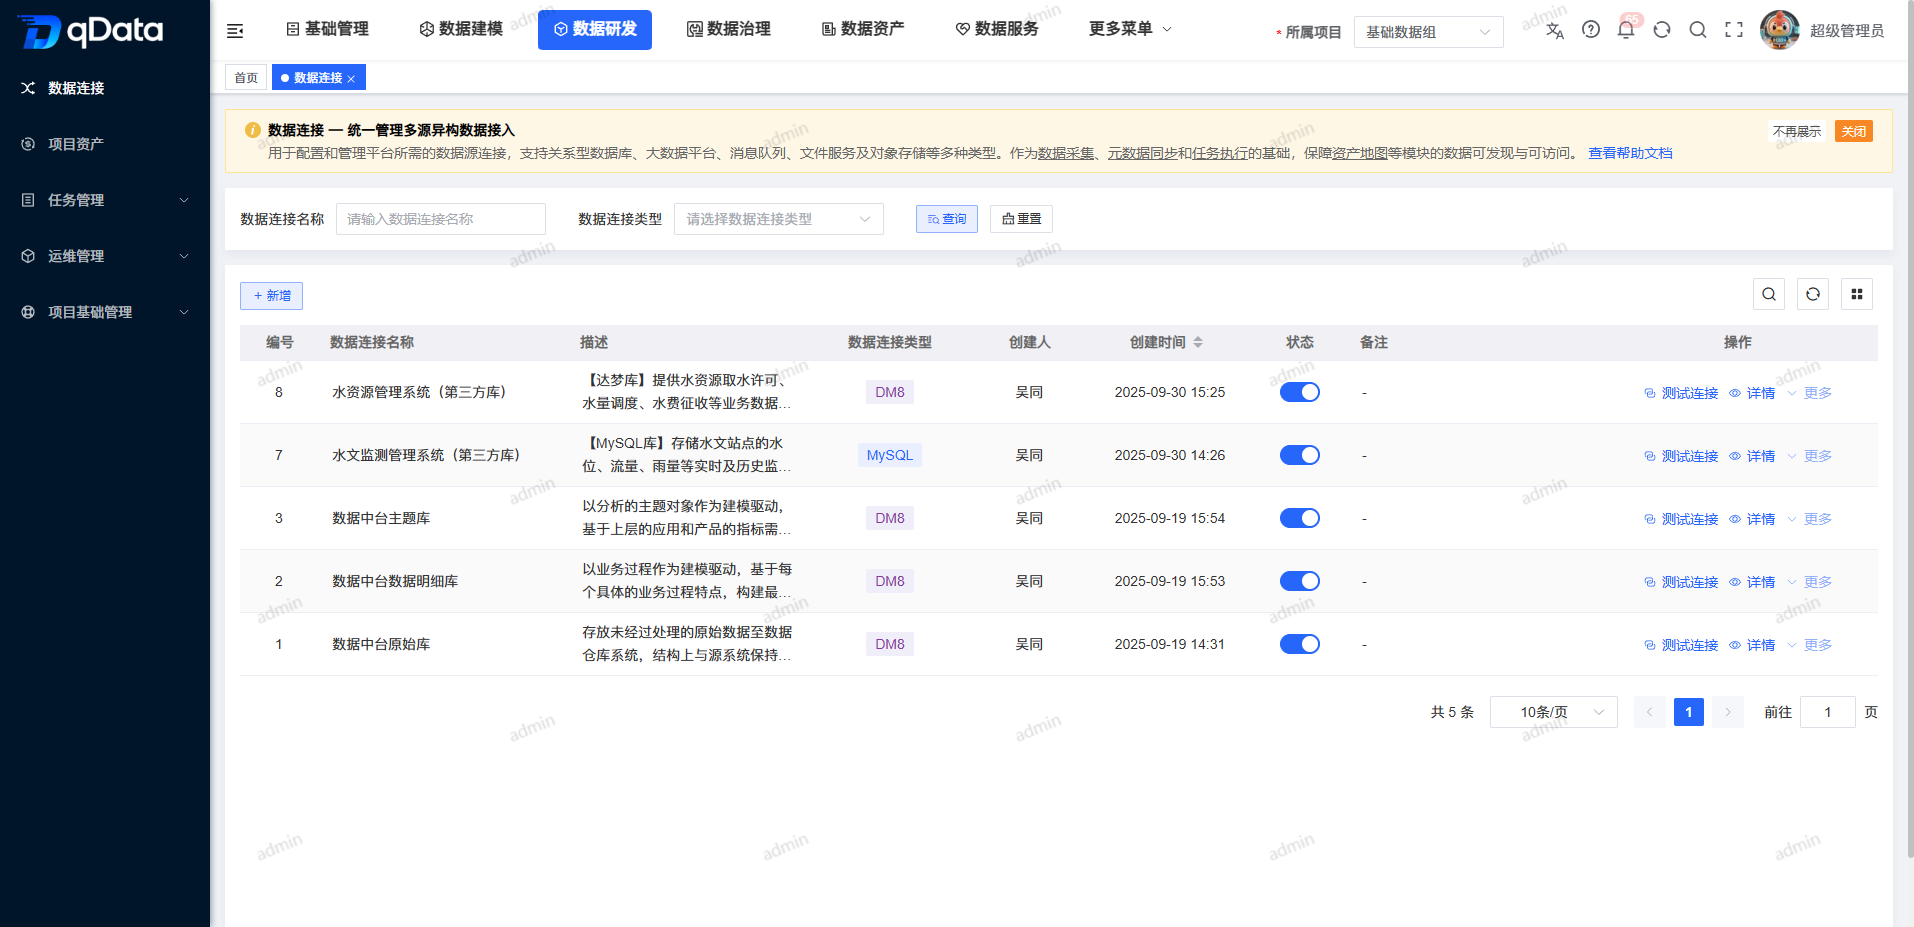Disable 数据中台主题库 status switch
The height and width of the screenshot is (927, 1914).
pos(1300,518)
